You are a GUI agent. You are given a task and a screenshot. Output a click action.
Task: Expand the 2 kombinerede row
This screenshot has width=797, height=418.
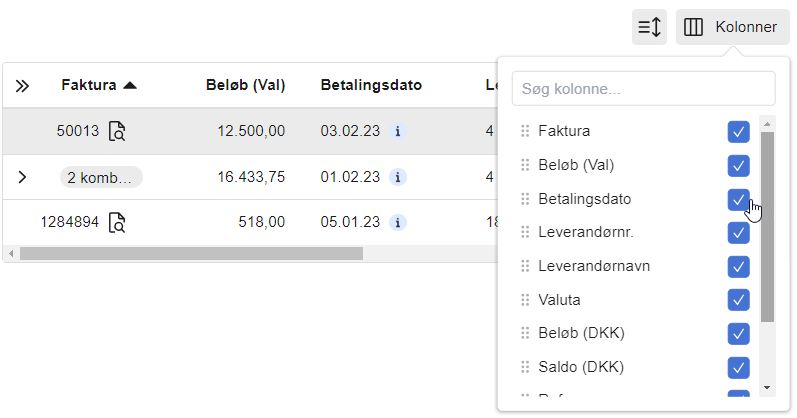click(x=23, y=177)
